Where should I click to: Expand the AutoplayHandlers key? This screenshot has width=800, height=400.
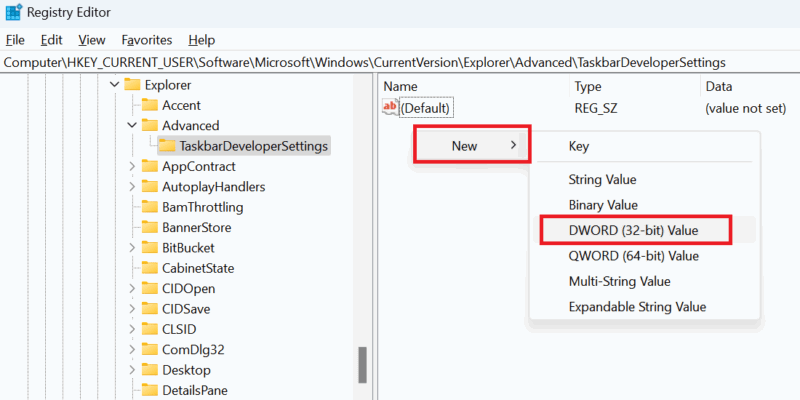pyautogui.click(x=132, y=187)
